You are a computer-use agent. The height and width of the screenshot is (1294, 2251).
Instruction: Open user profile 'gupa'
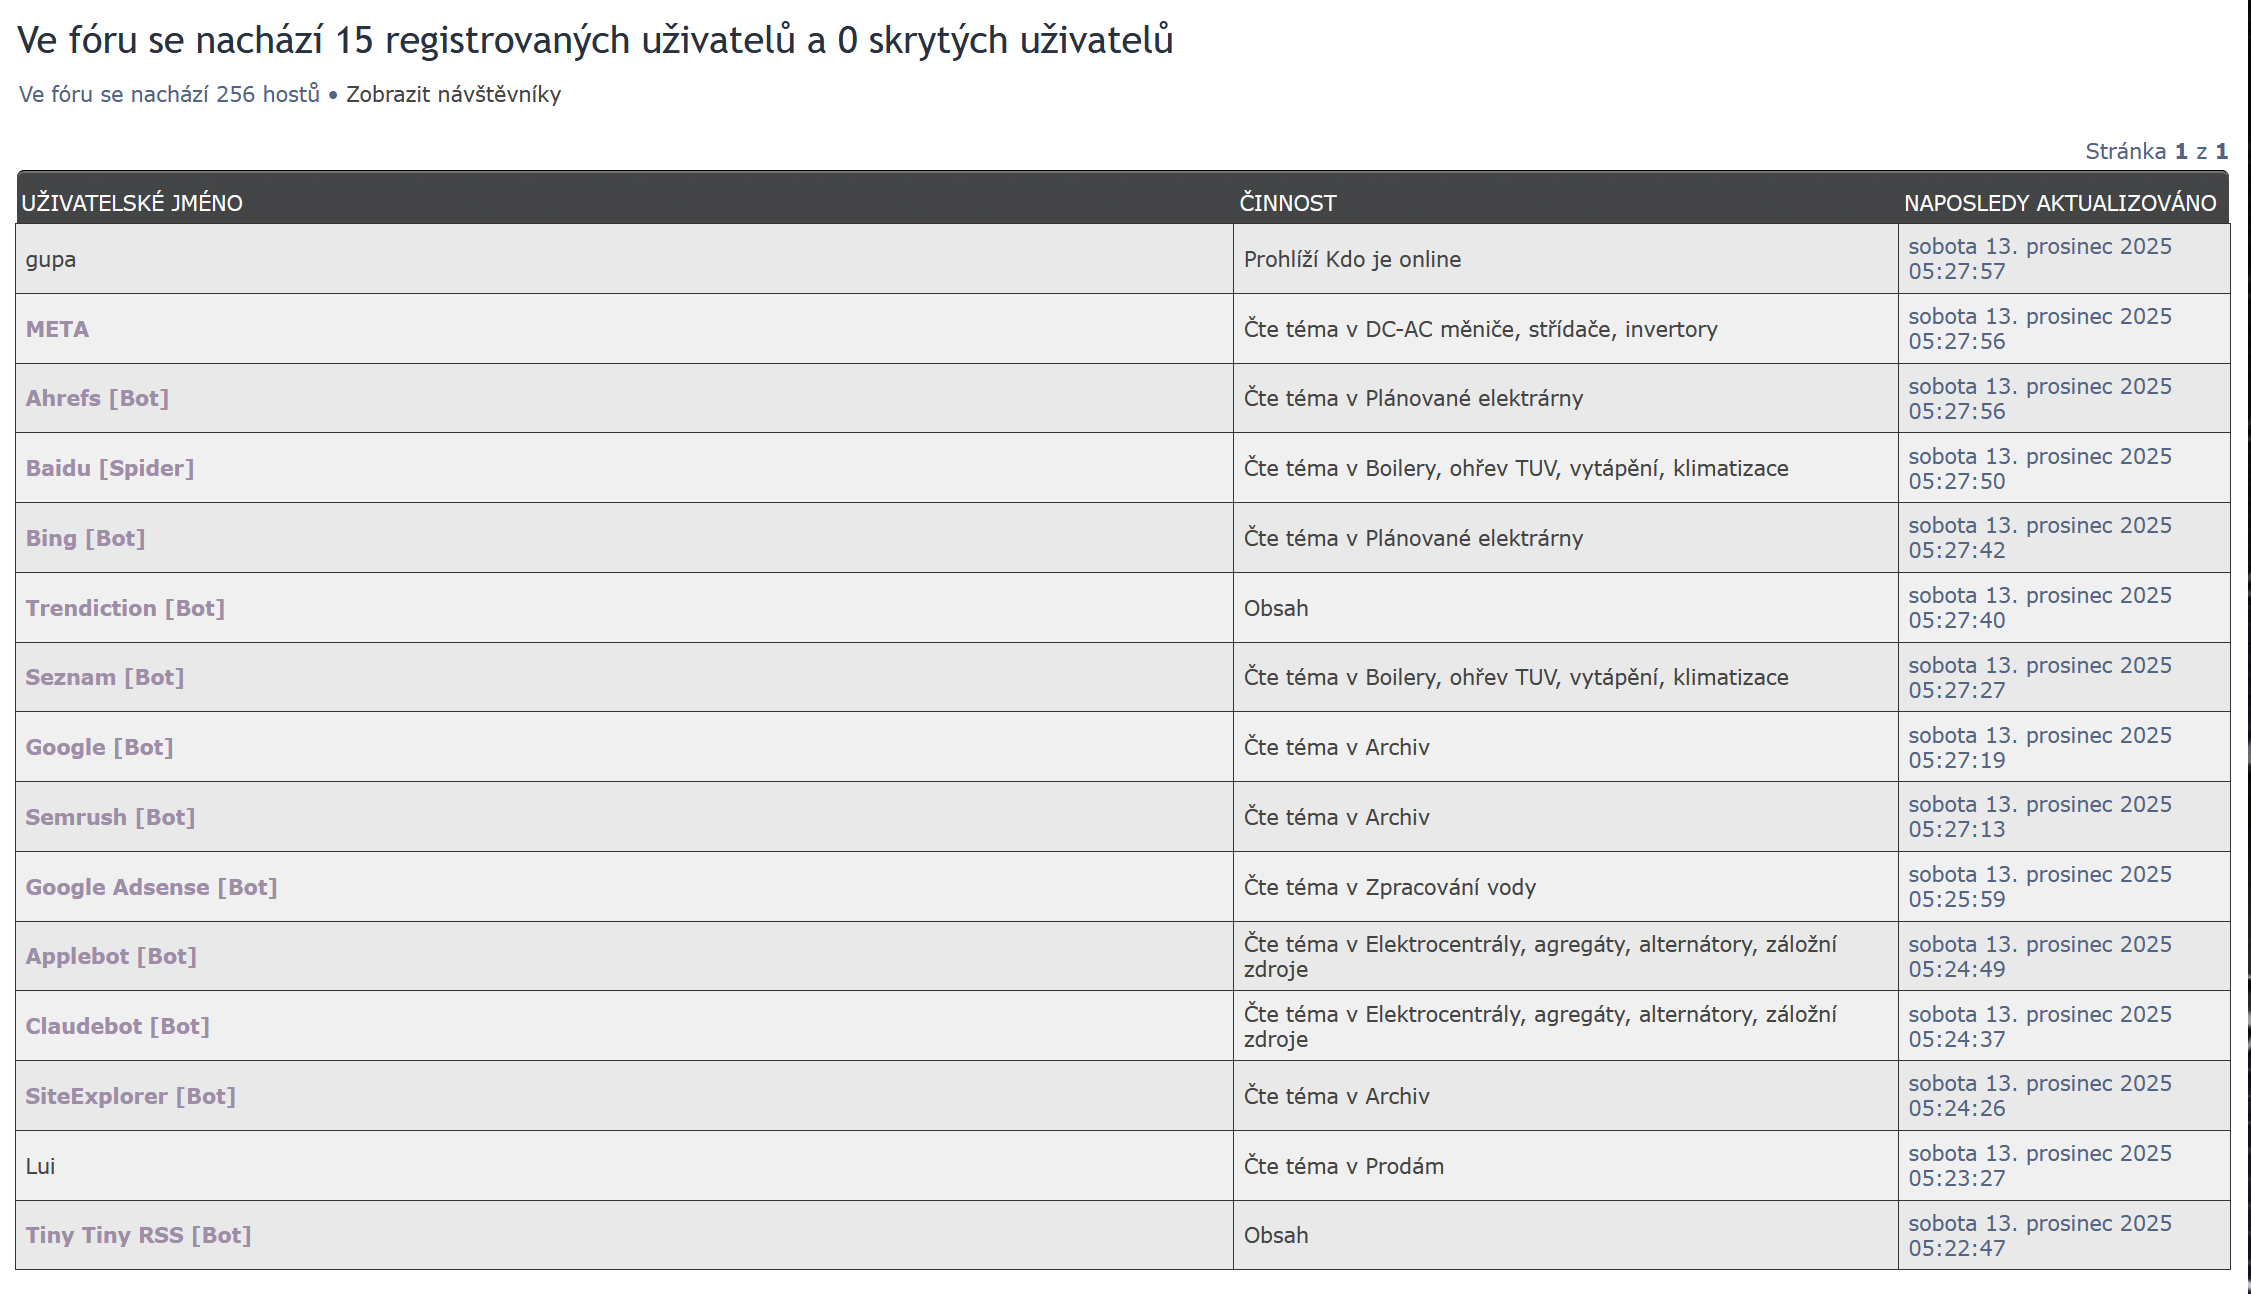pos(50,259)
